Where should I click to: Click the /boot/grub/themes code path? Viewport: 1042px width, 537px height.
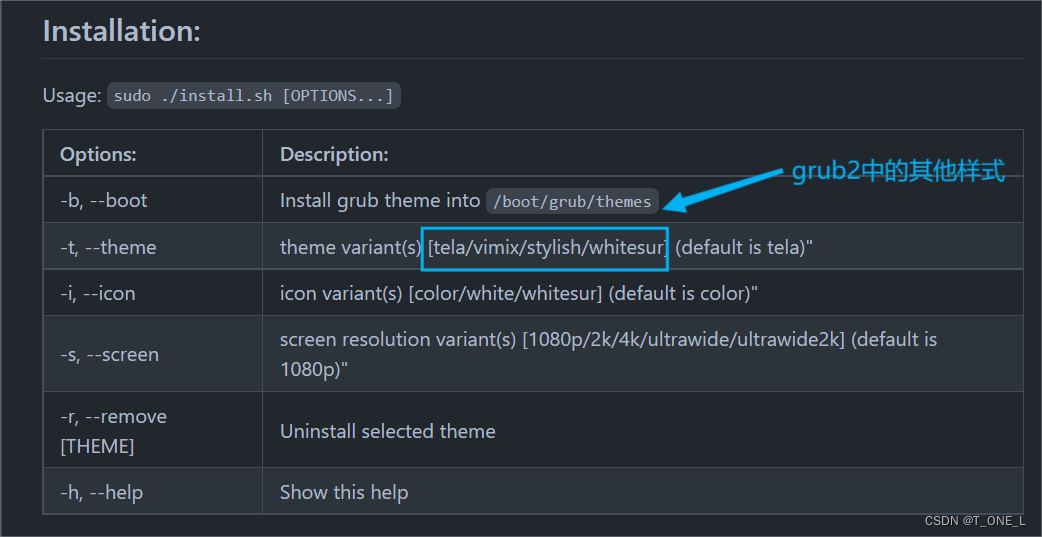pyautogui.click(x=573, y=201)
